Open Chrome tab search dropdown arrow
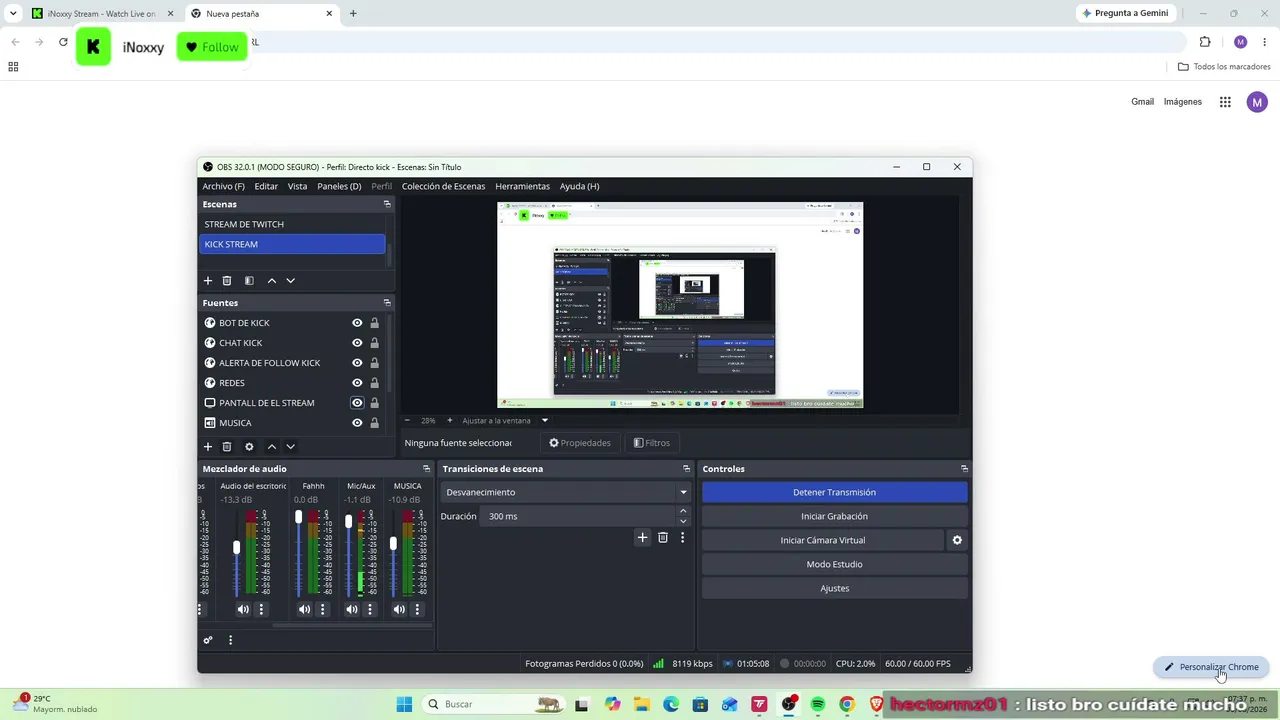Viewport: 1280px width, 720px height. point(13,14)
